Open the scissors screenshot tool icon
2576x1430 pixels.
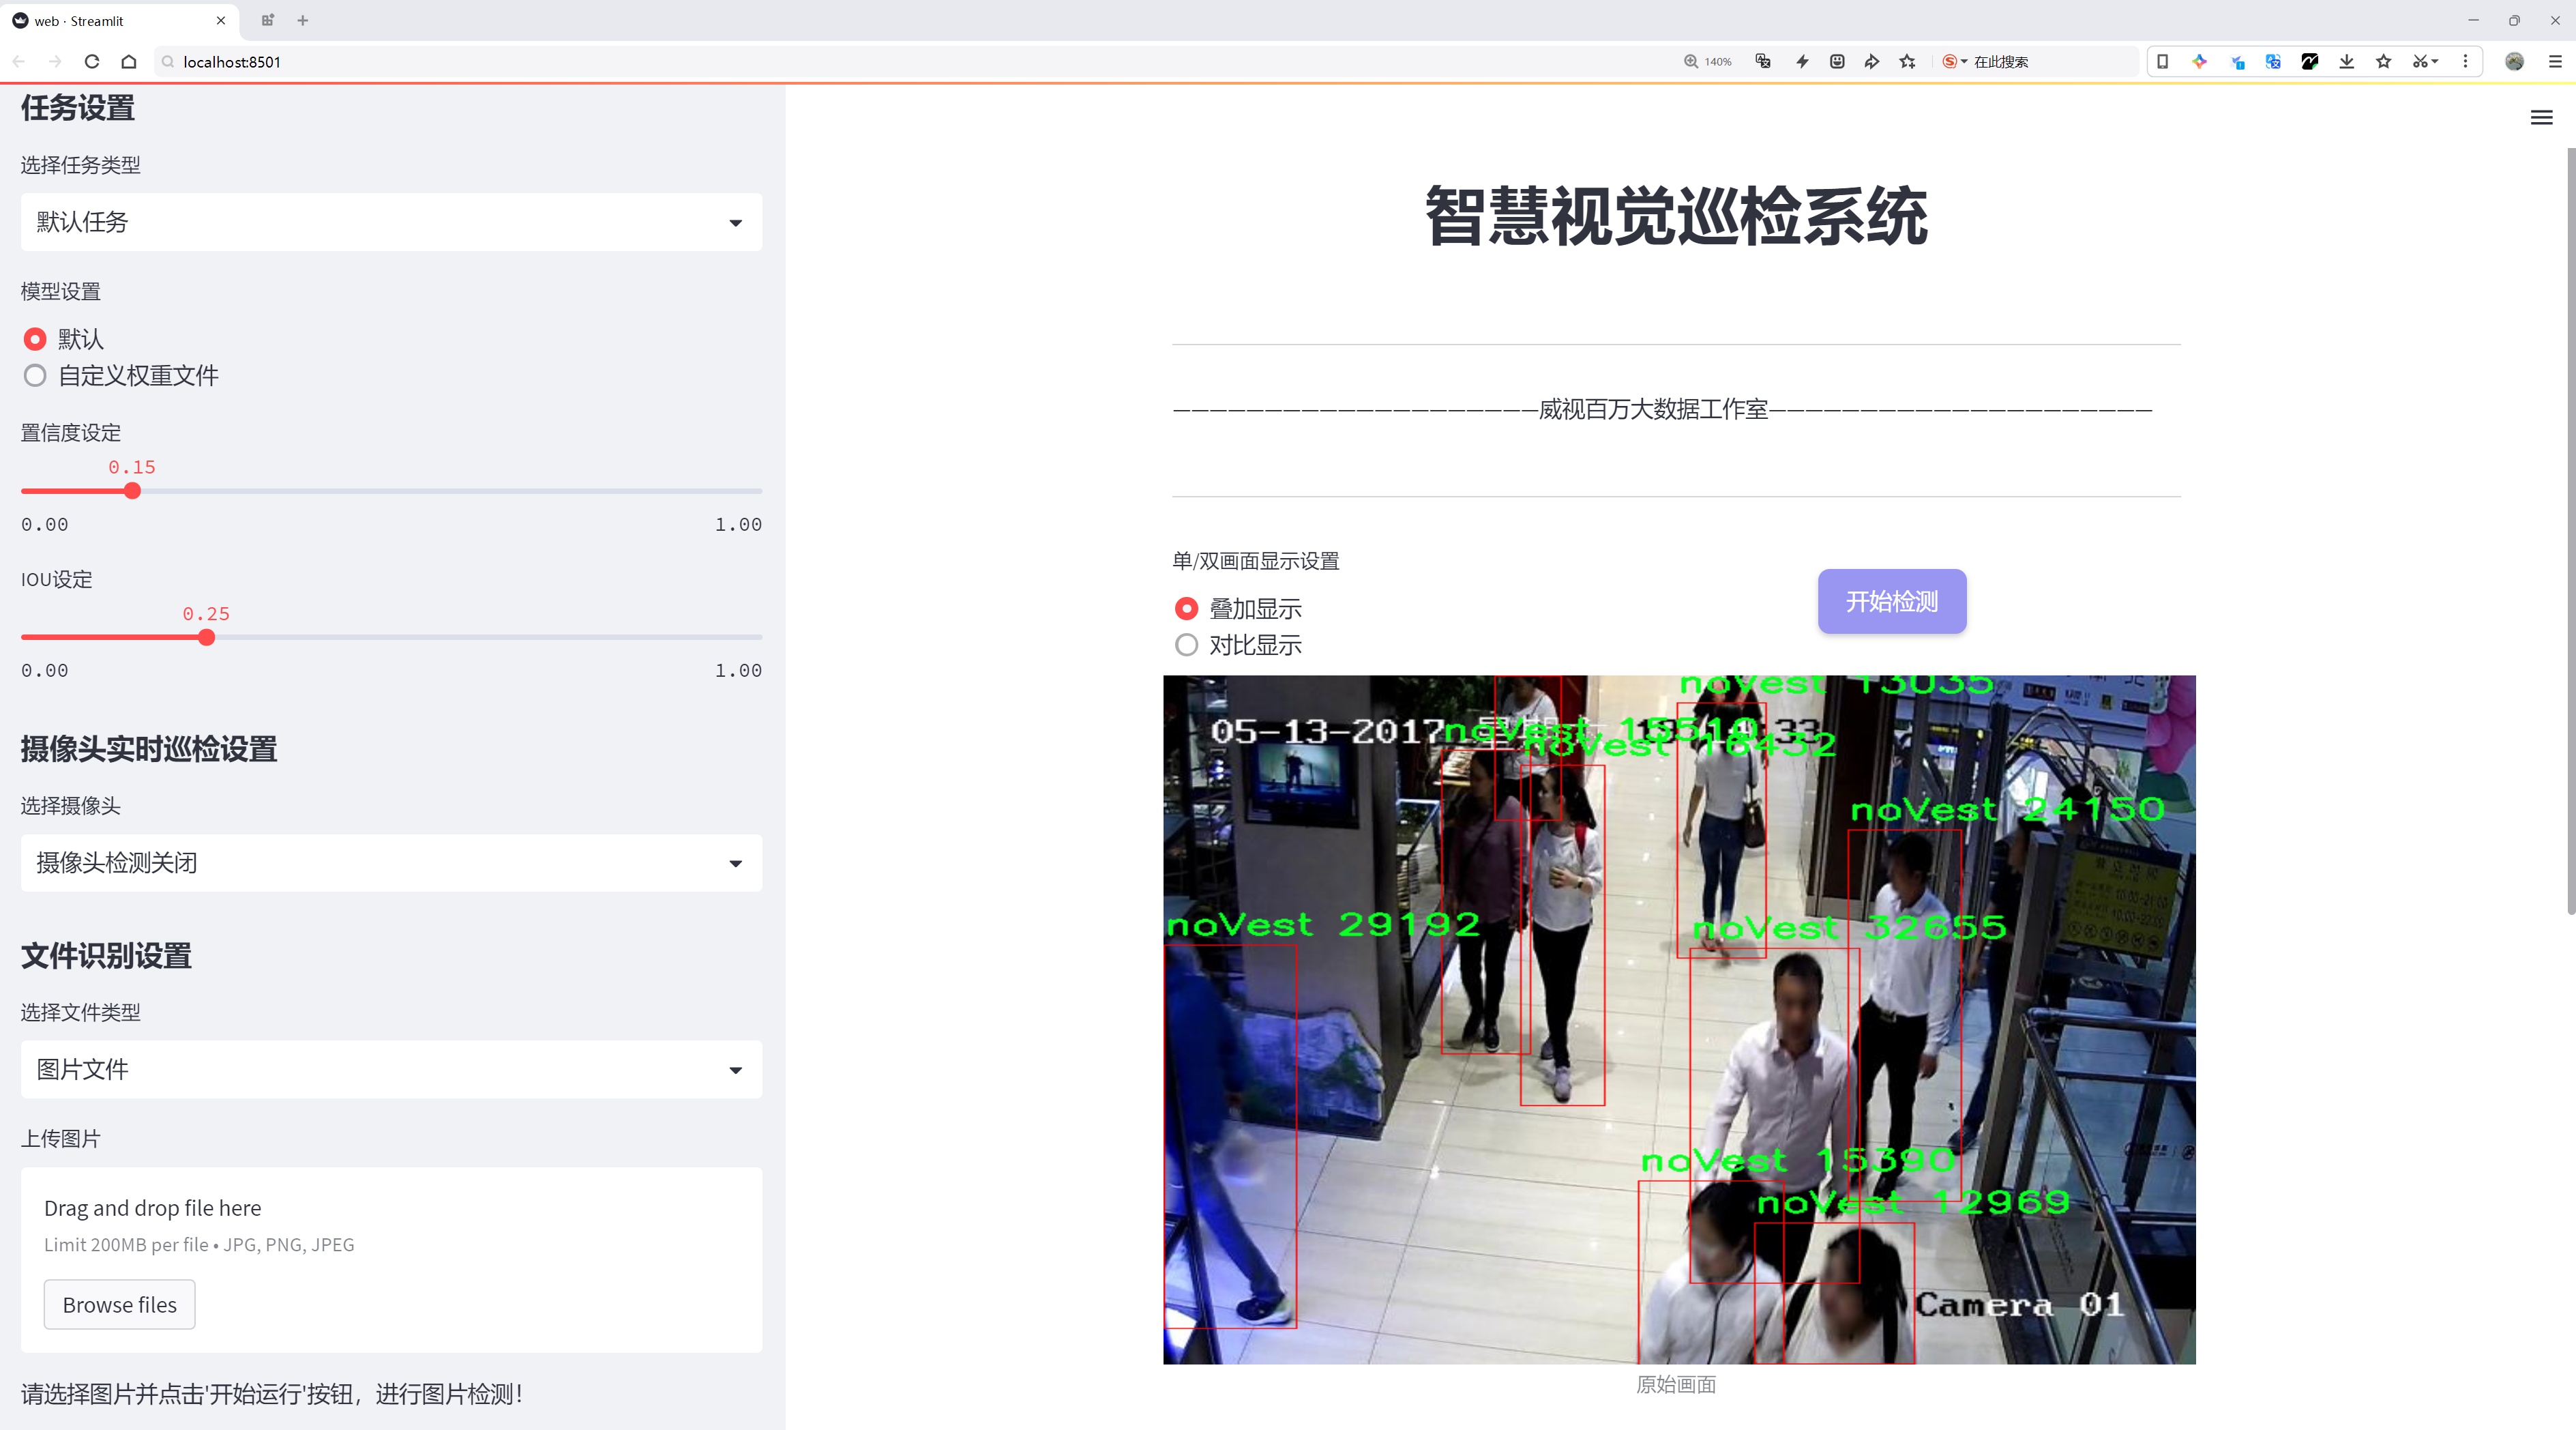coord(2419,62)
